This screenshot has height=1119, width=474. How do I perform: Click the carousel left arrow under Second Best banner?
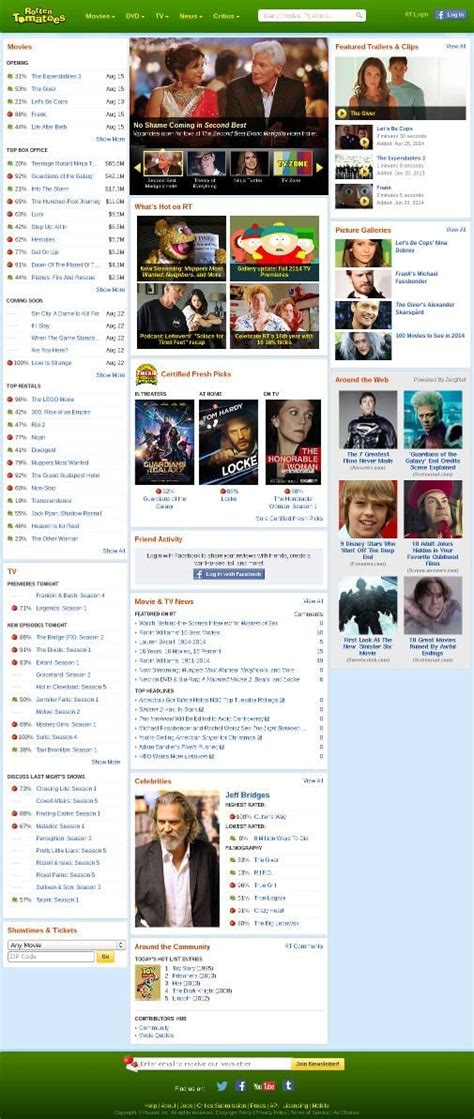137,167
